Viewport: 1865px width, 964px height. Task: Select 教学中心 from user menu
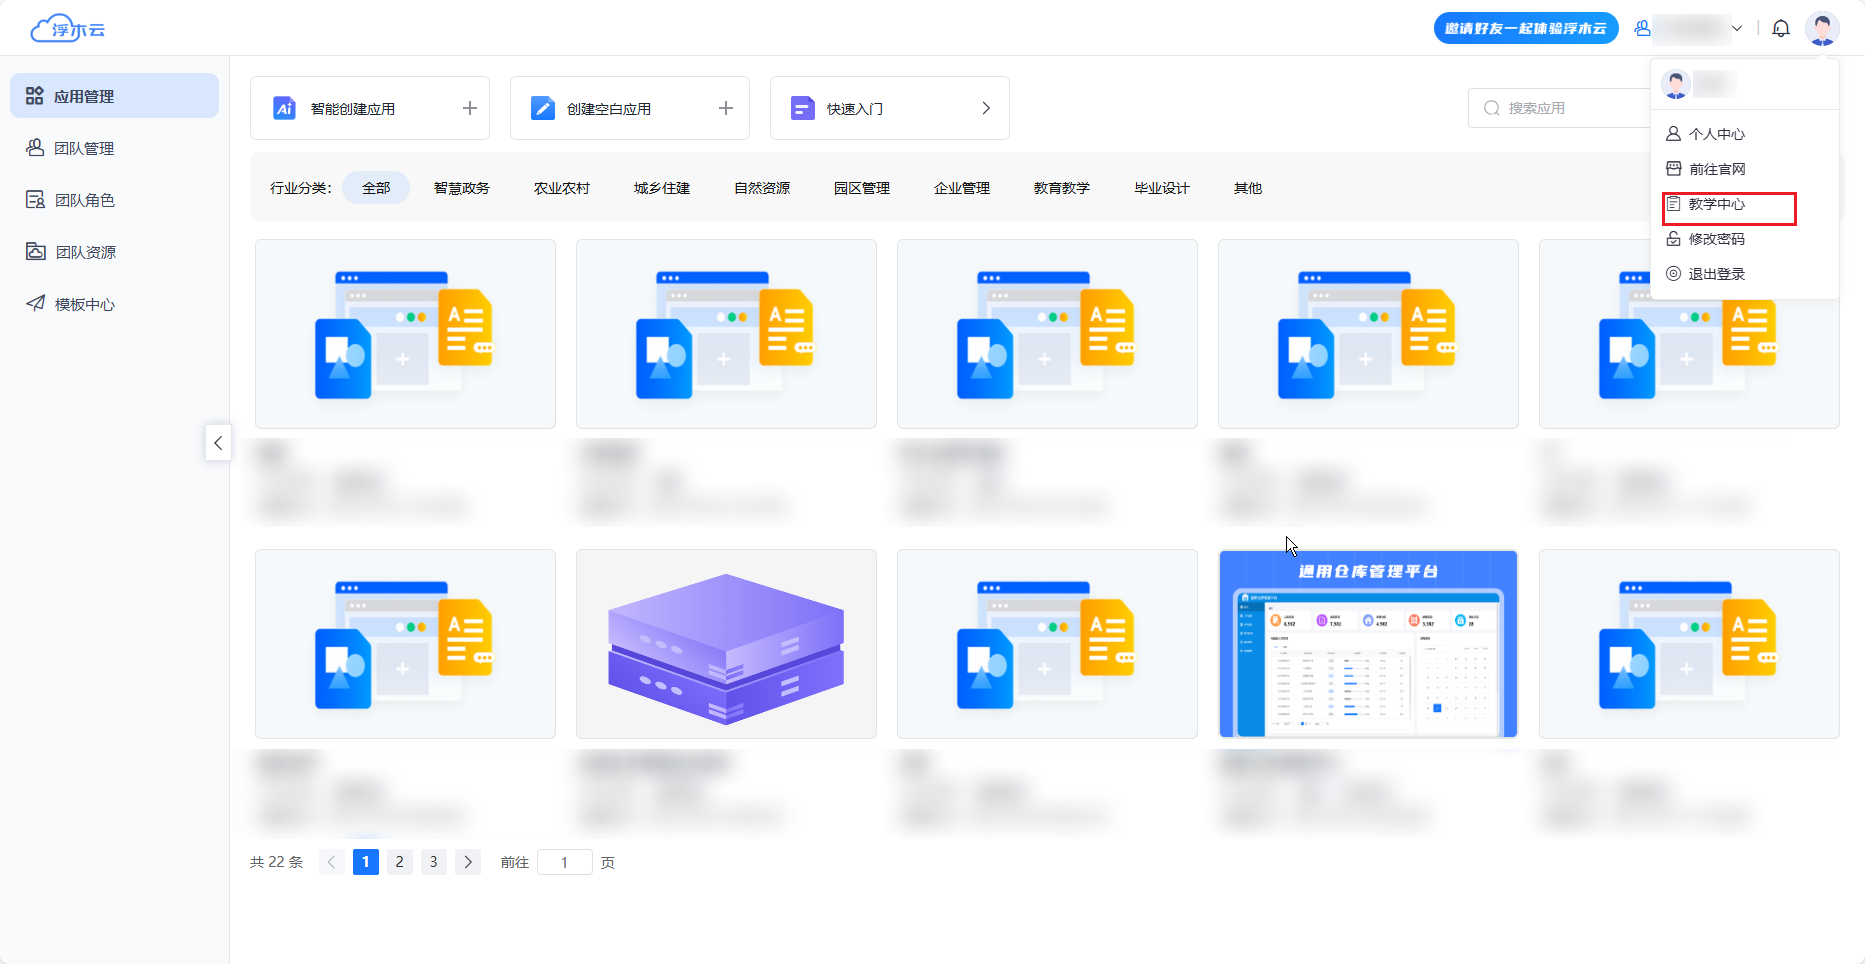[1716, 204]
